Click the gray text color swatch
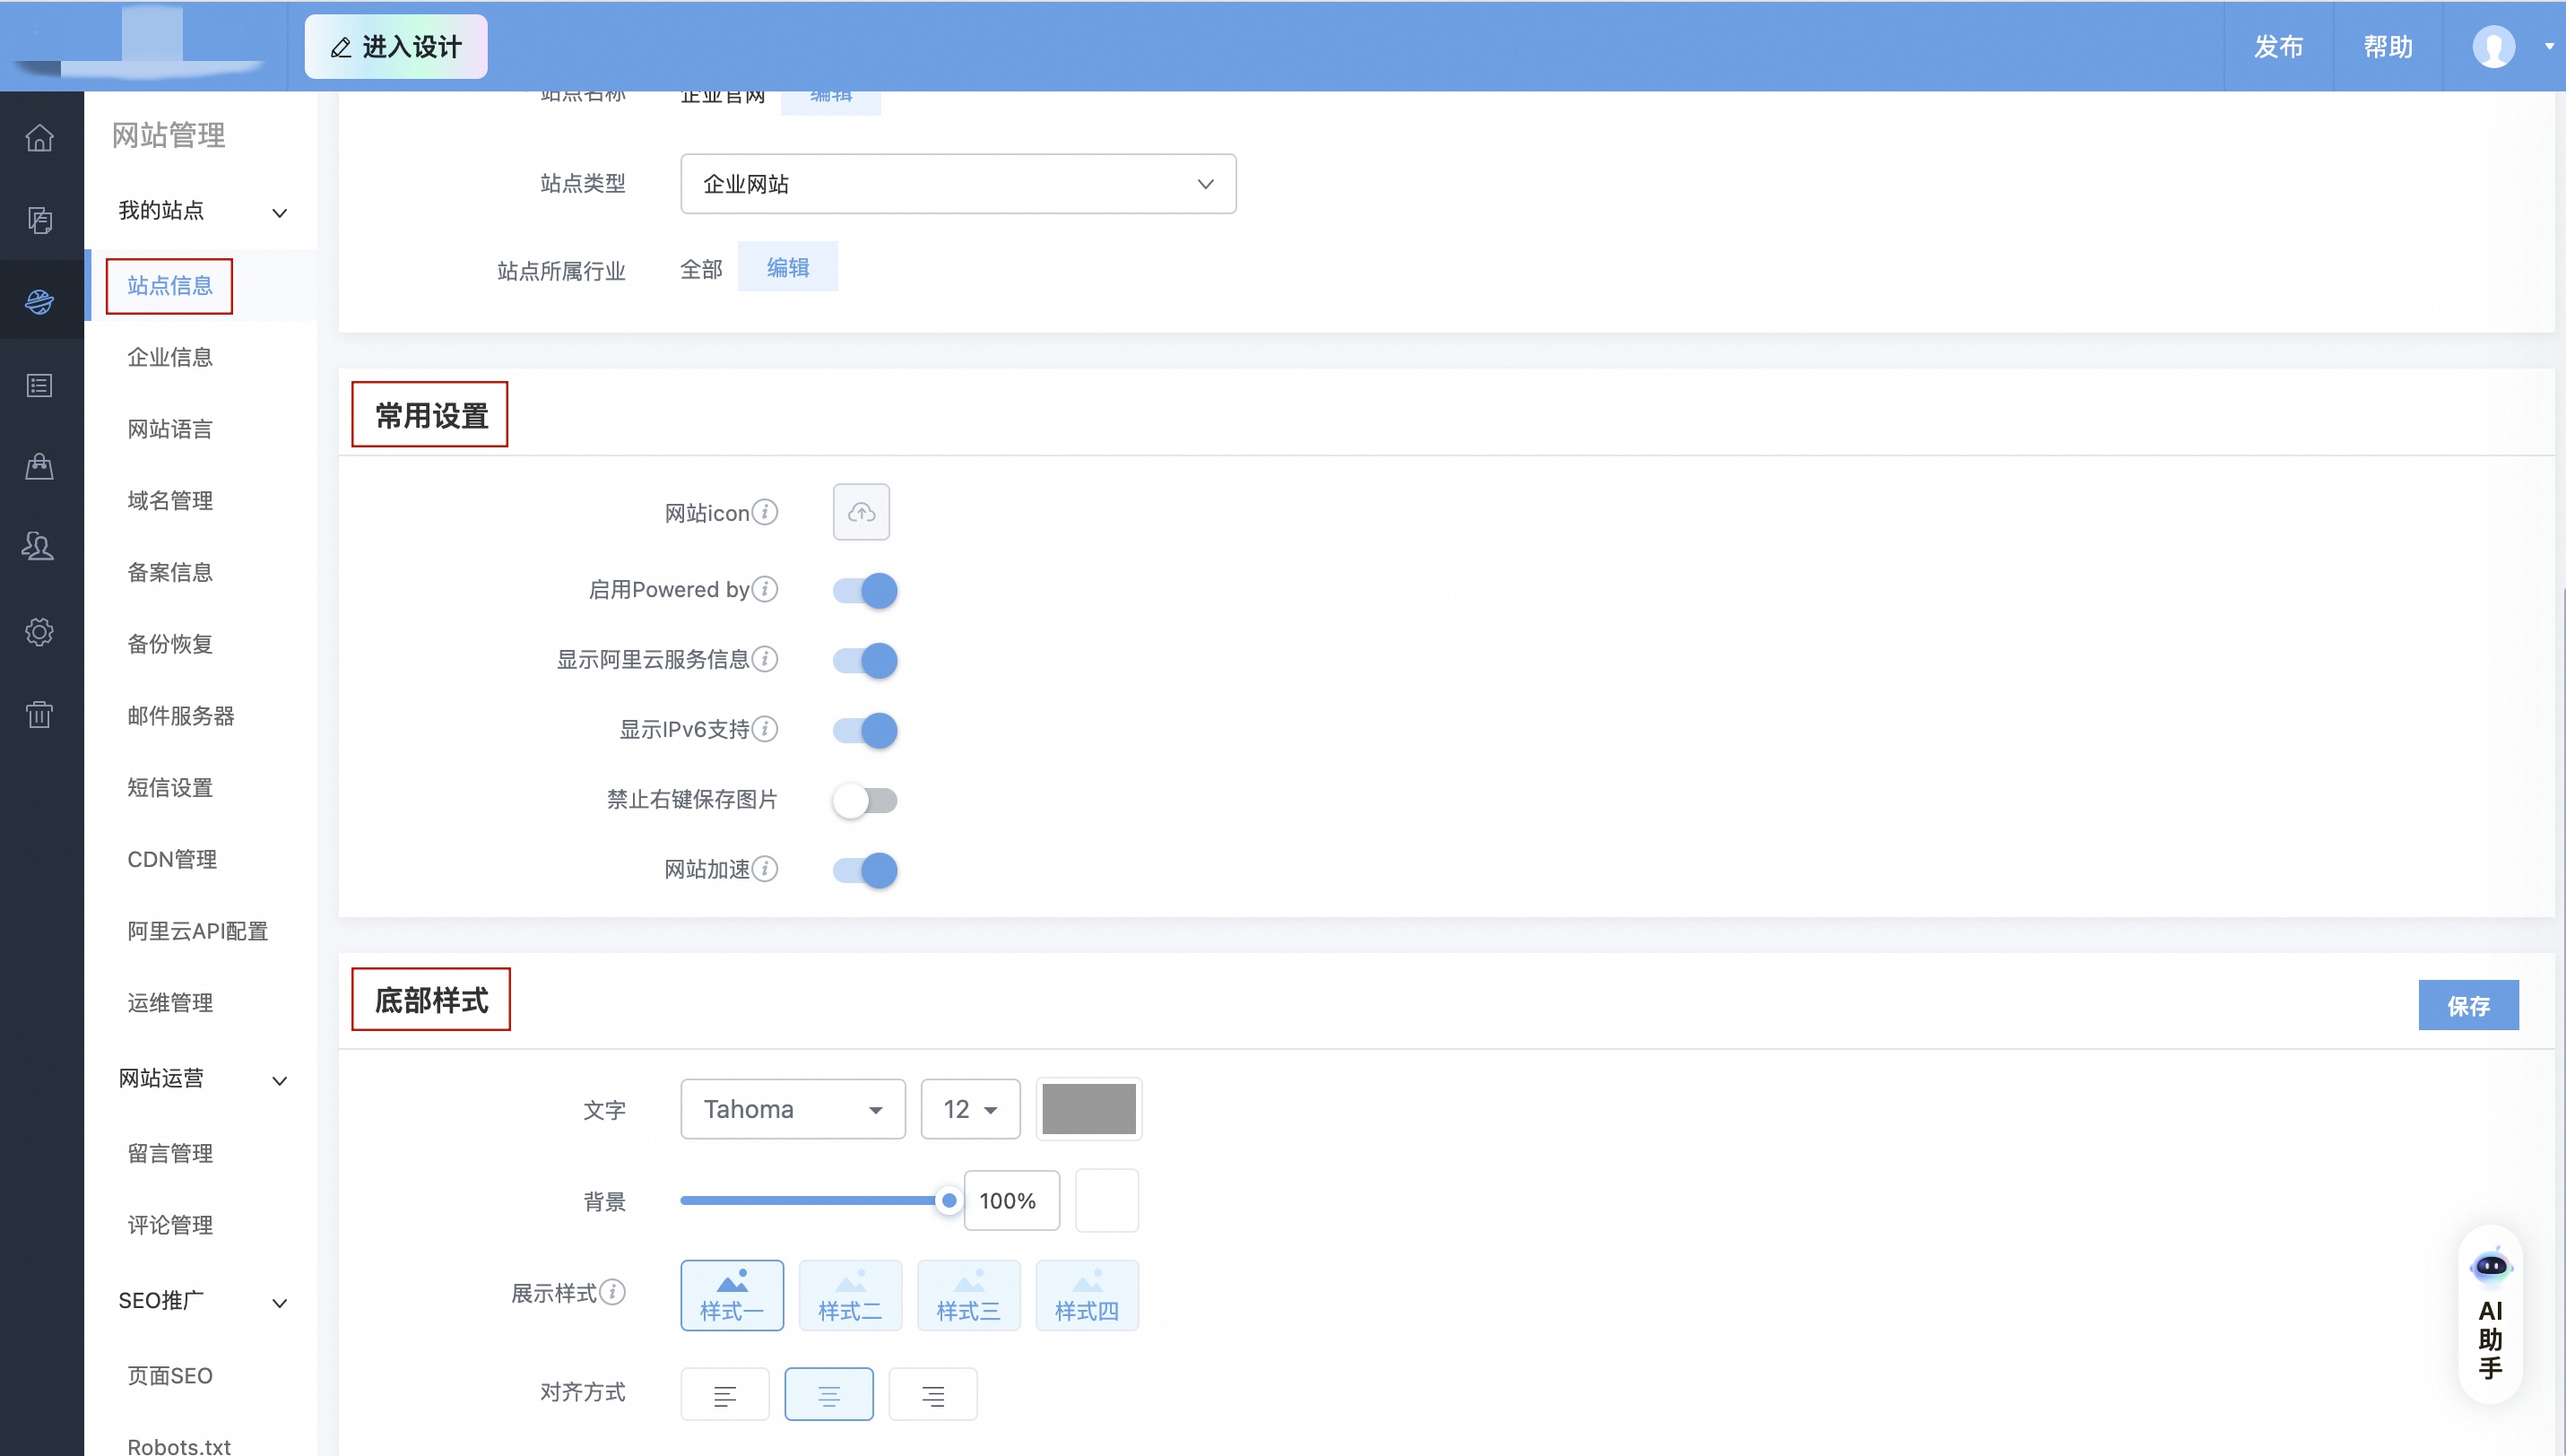 click(1088, 1109)
